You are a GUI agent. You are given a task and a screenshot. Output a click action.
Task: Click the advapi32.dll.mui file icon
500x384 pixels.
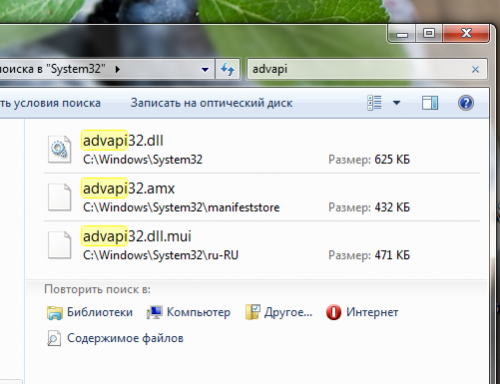pyautogui.click(x=59, y=244)
